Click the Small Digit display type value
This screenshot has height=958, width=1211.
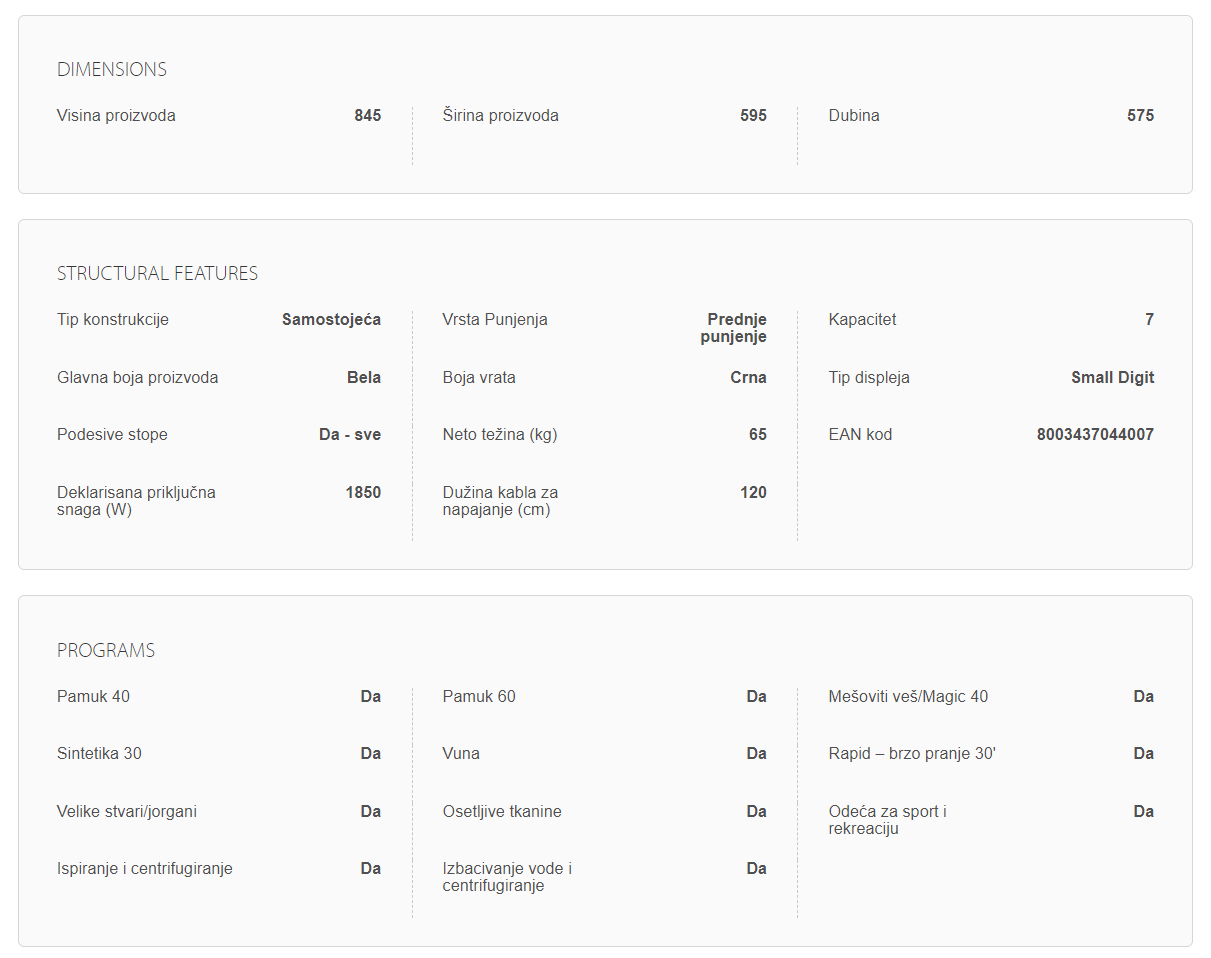point(1112,378)
